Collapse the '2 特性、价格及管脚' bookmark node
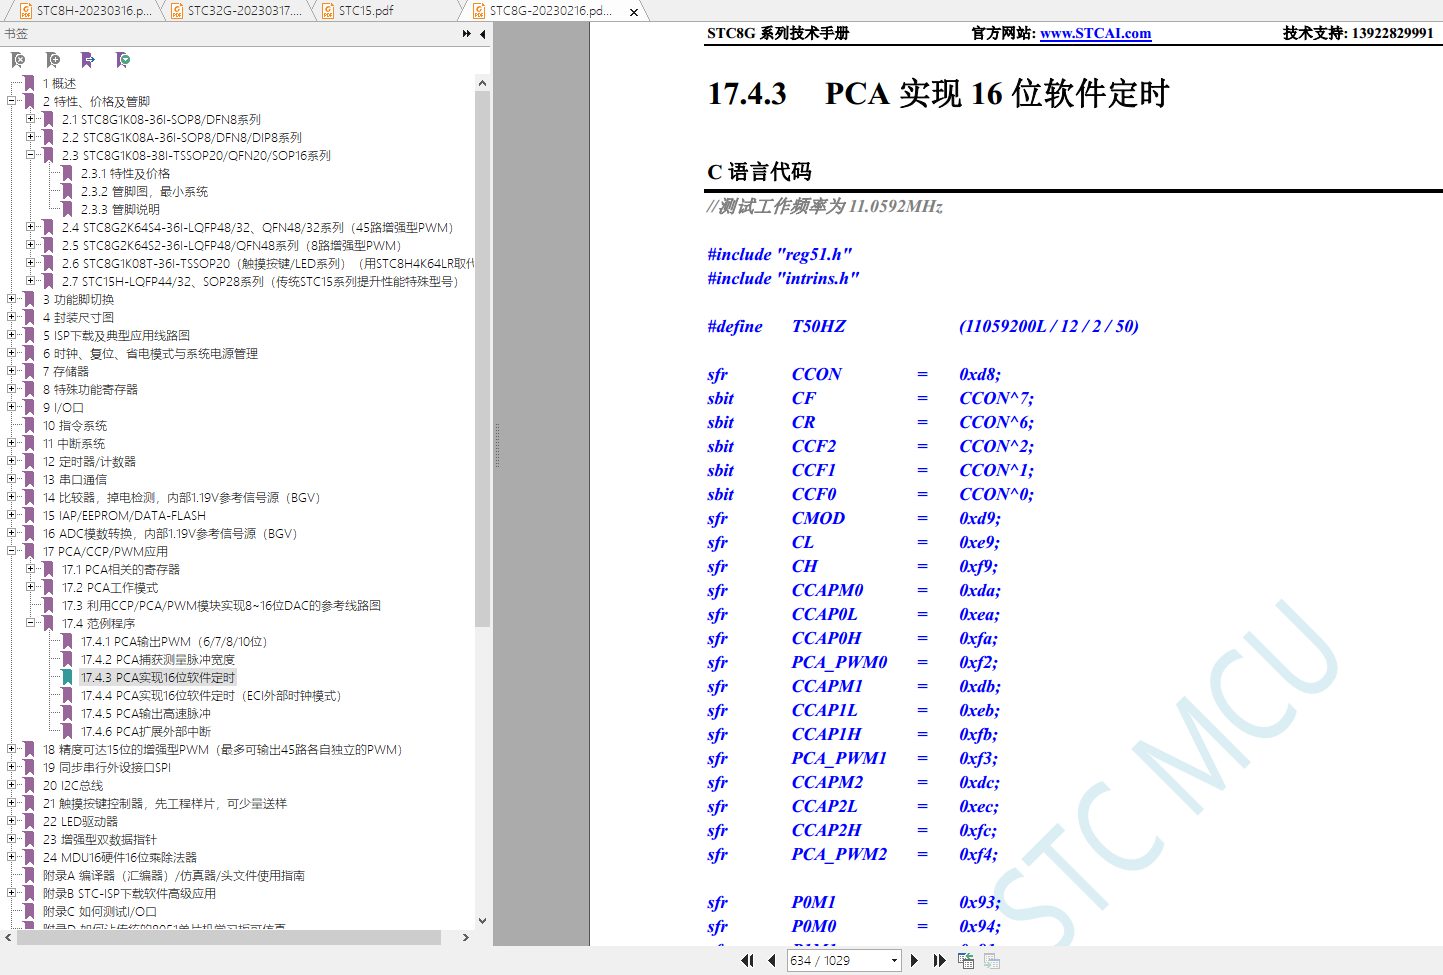 [x=12, y=101]
